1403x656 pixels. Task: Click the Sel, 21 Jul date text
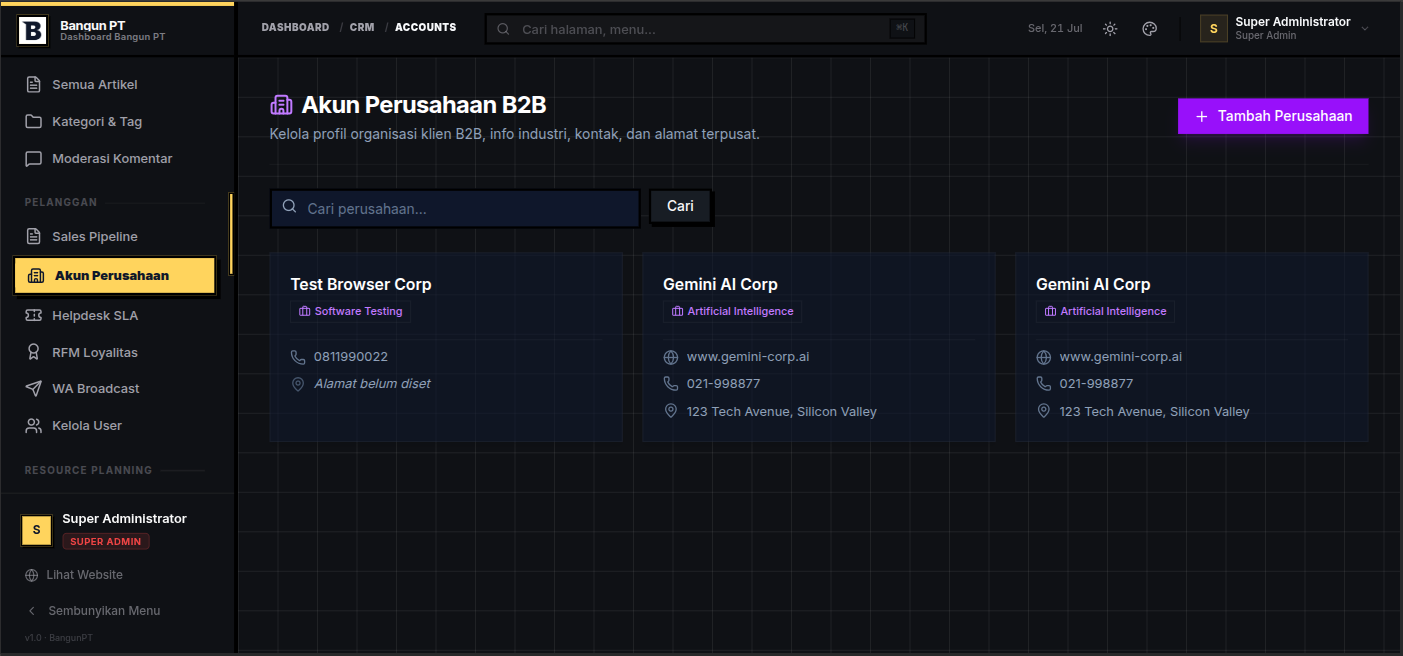point(1055,29)
